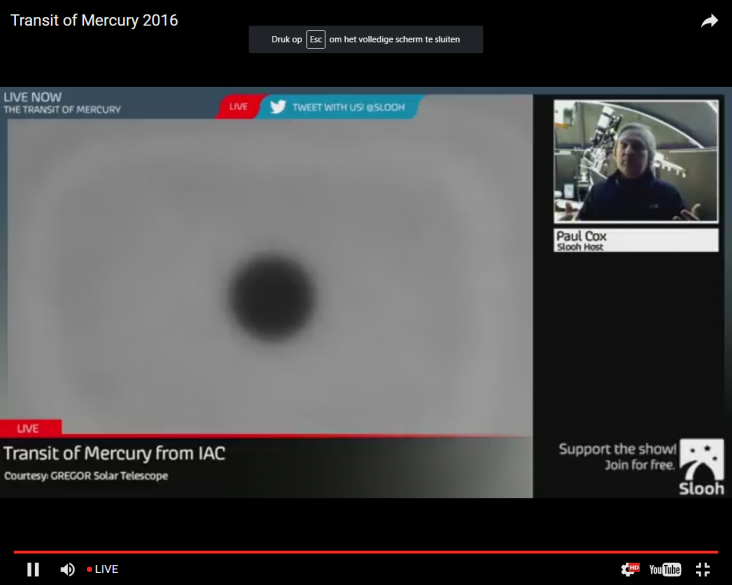Click the Slooh logo in the video
732x585 pixels.
click(x=702, y=467)
